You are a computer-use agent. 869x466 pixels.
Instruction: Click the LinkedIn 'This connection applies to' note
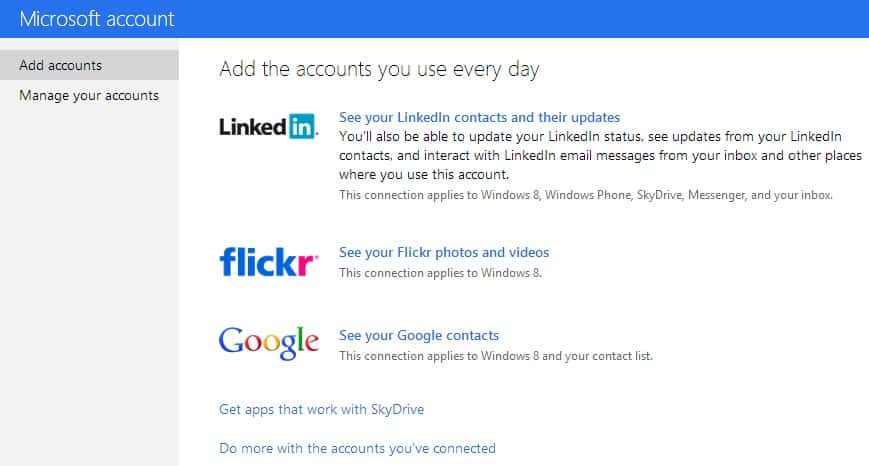tap(585, 195)
